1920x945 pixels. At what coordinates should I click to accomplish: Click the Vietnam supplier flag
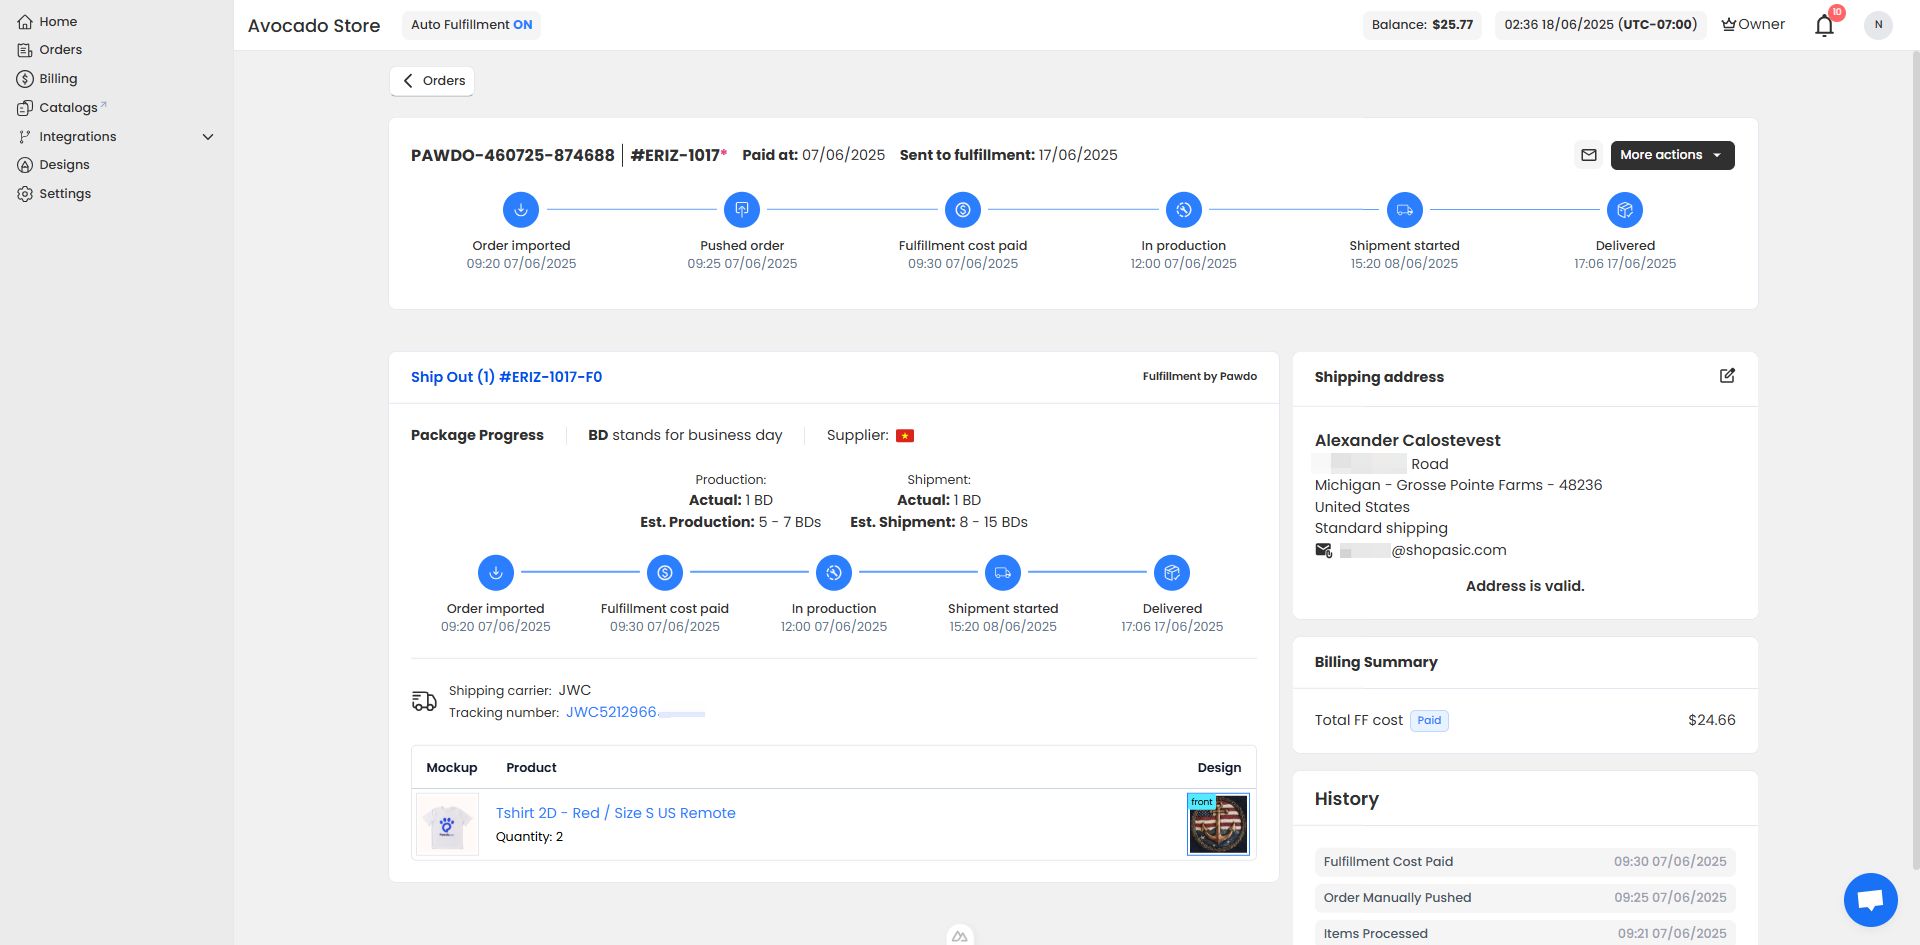(x=905, y=435)
